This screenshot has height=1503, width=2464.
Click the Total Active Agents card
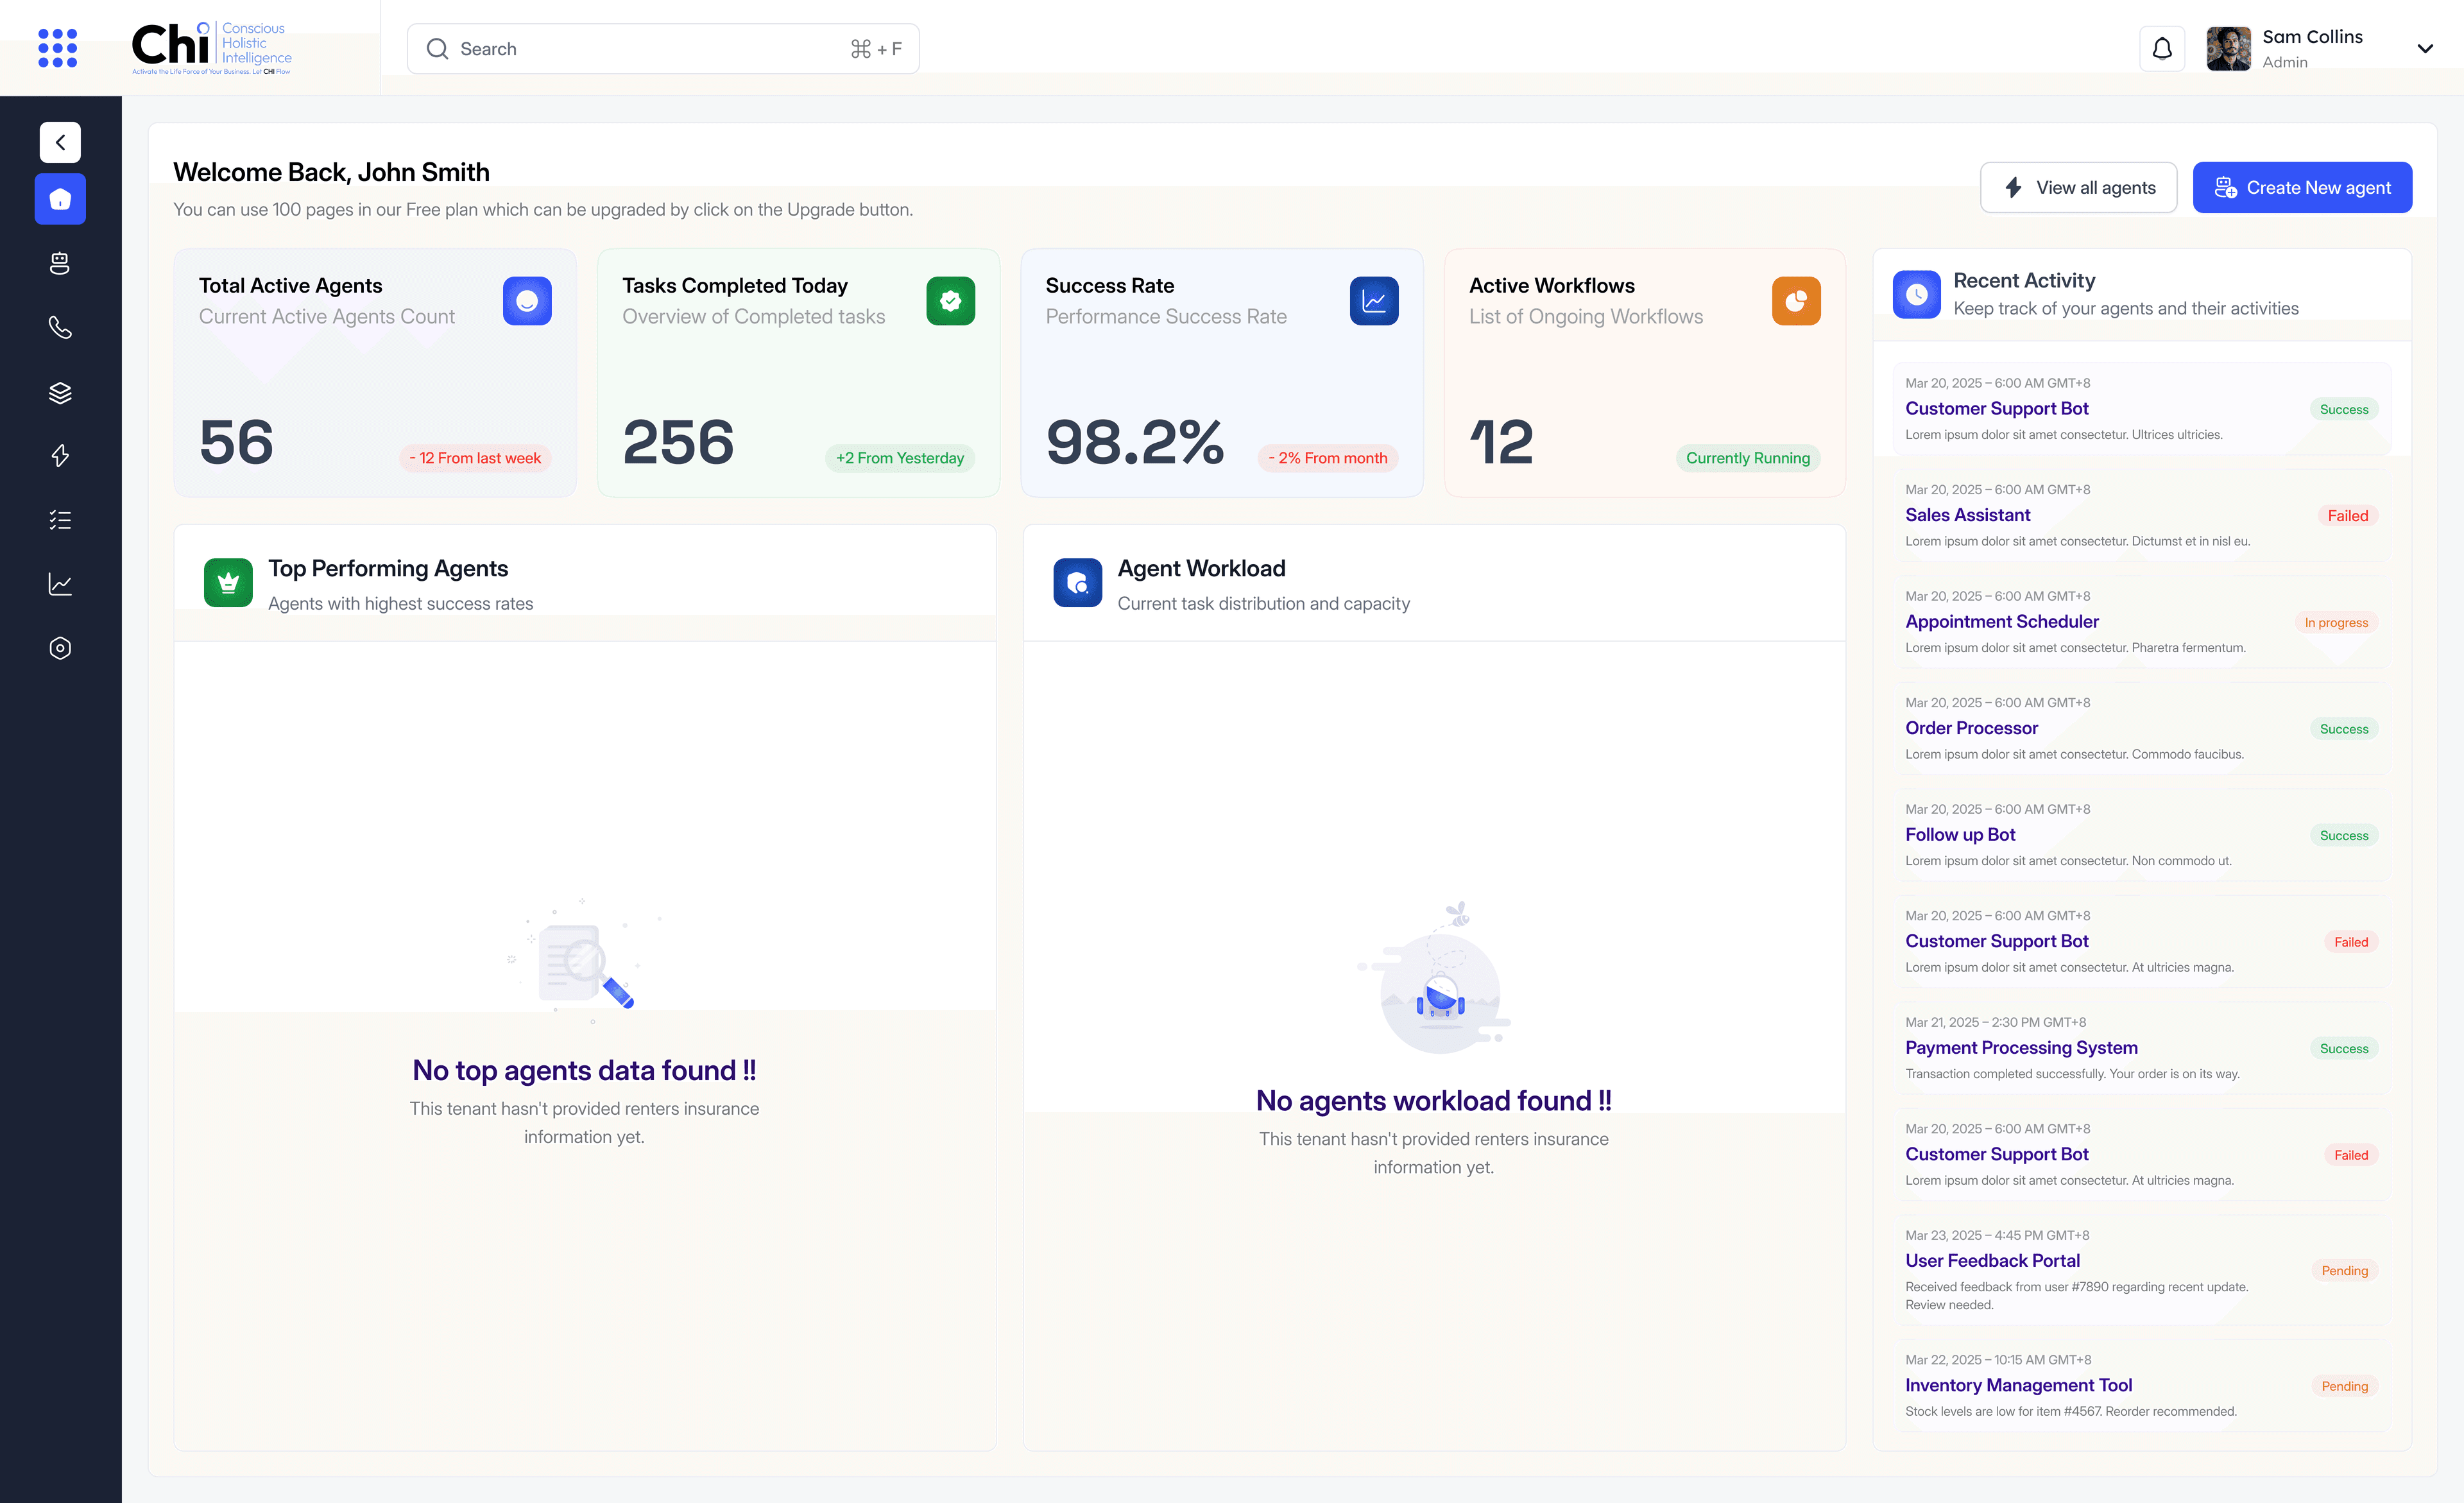375,372
